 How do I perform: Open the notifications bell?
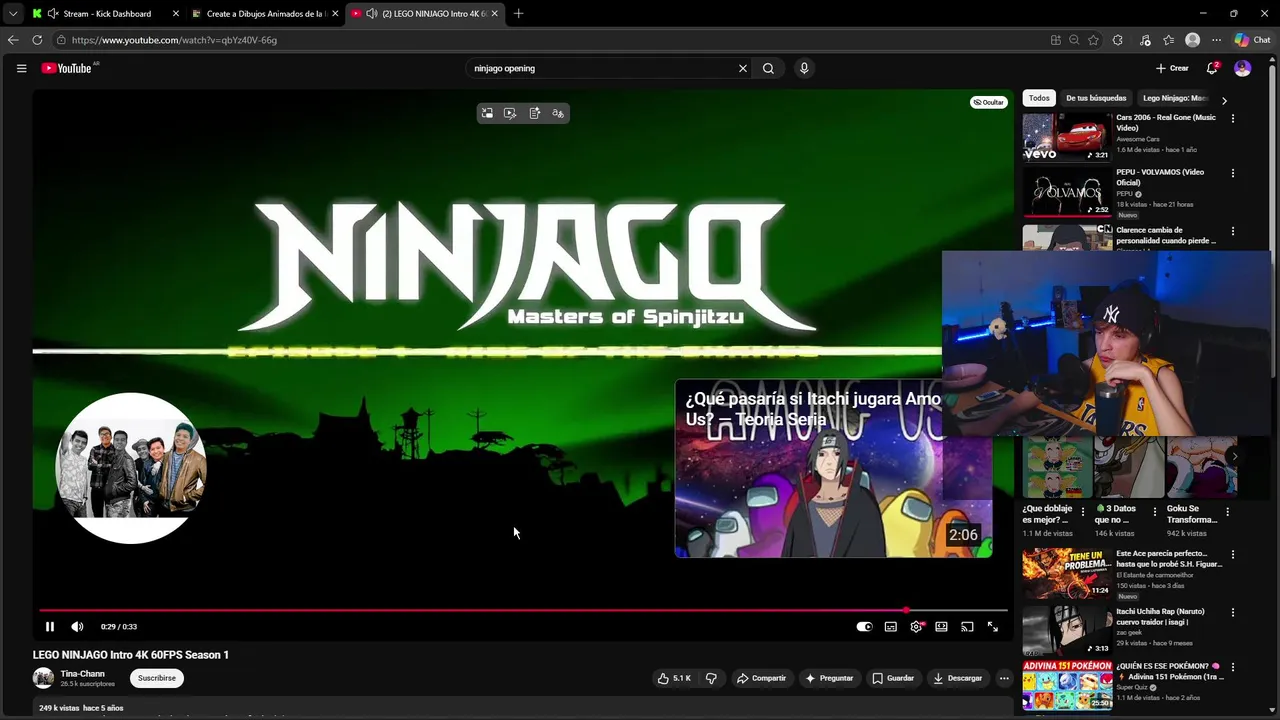tap(1212, 68)
